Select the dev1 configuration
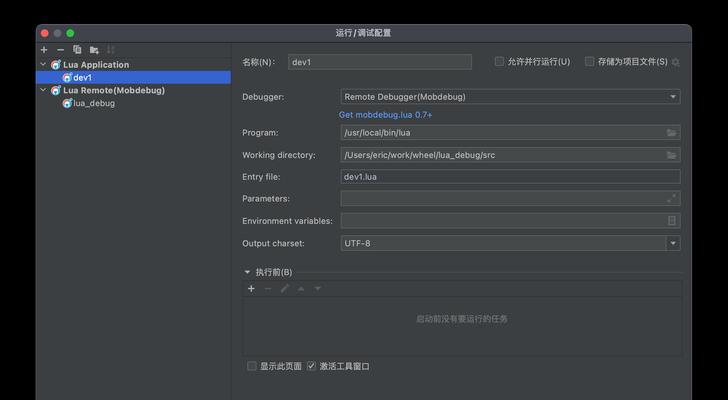The height and width of the screenshot is (400, 728). 133,77
